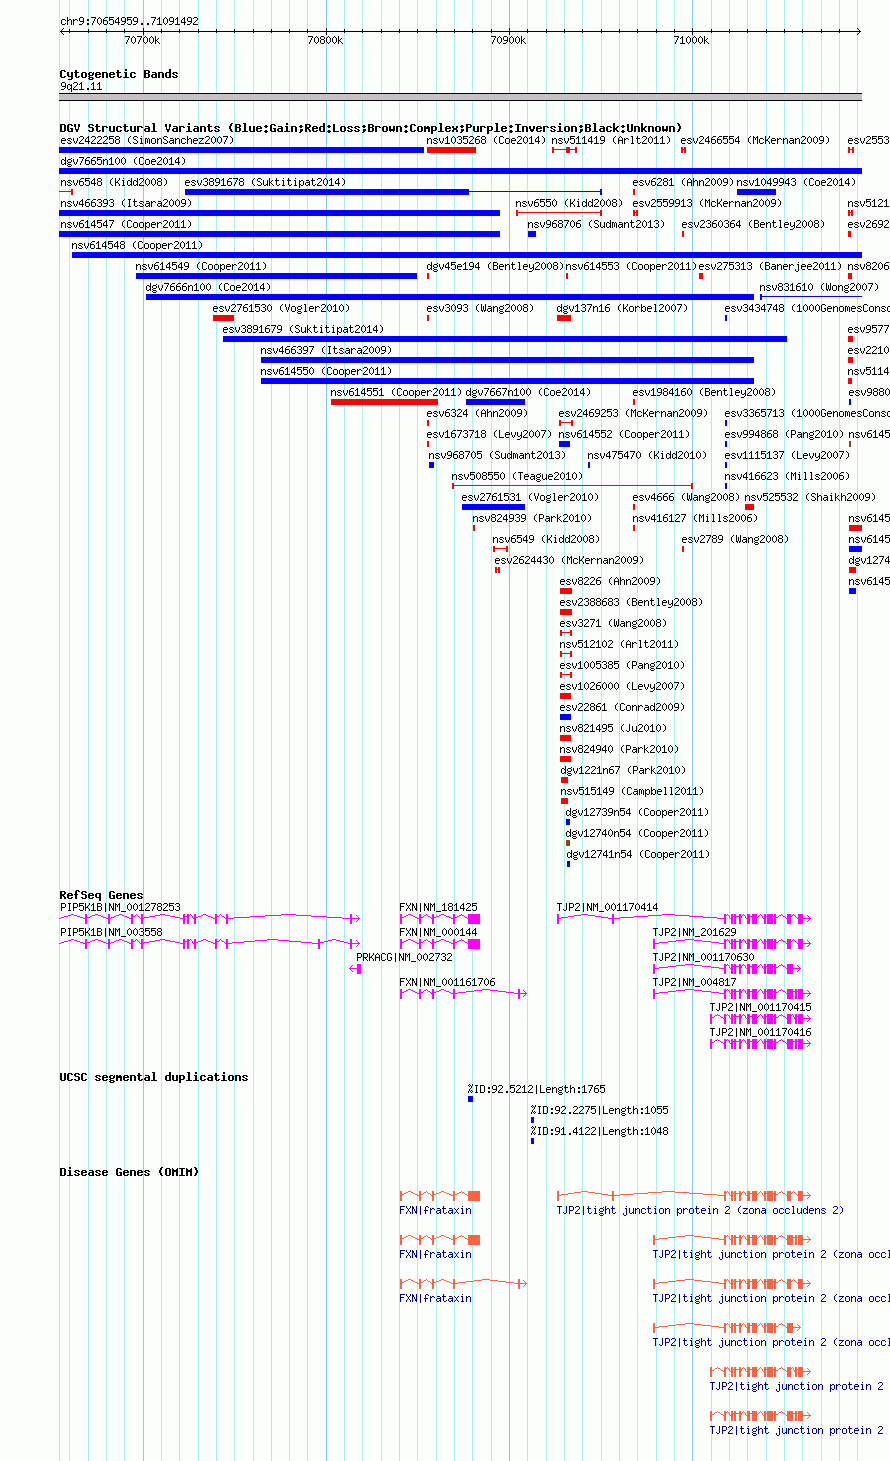Select variant nsv508550 (Teague2010)
This screenshot has width=890, height=1461.
[518, 477]
